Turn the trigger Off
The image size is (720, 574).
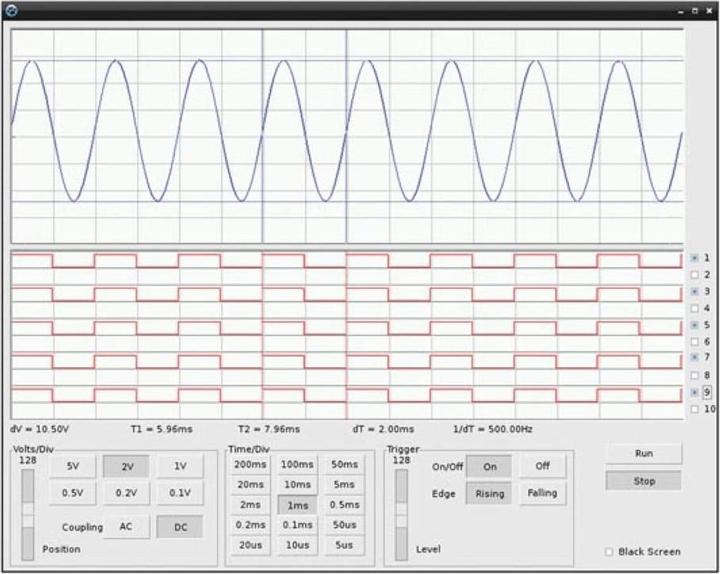[541, 466]
